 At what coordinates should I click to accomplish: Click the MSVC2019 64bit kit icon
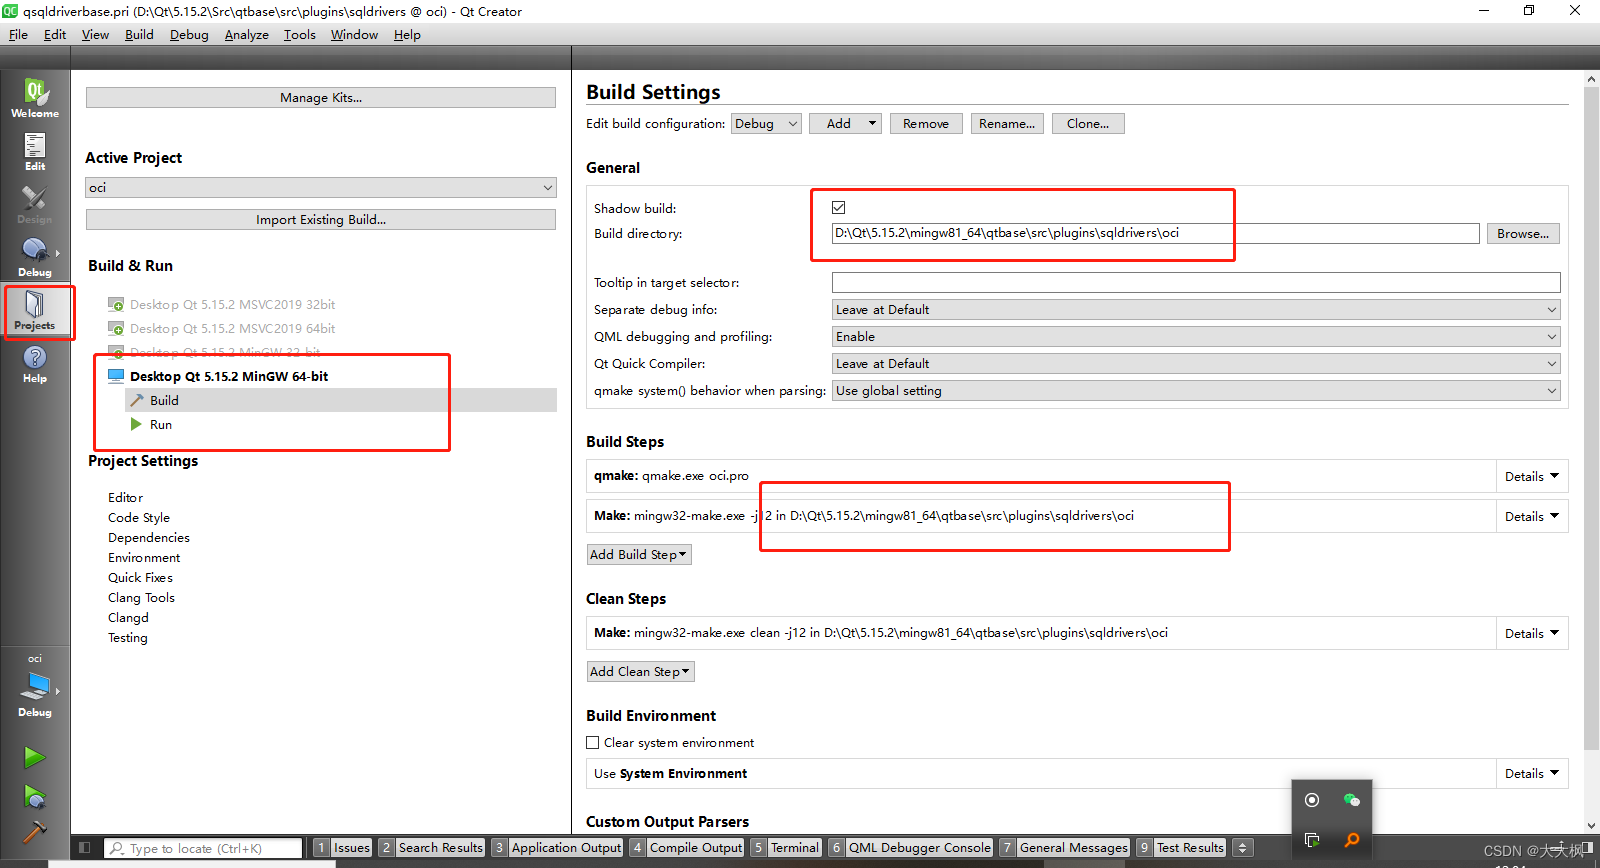116,328
